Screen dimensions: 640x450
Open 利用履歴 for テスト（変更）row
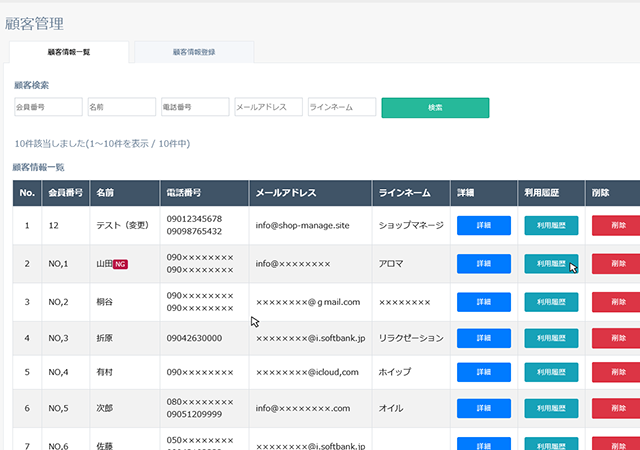click(x=551, y=225)
